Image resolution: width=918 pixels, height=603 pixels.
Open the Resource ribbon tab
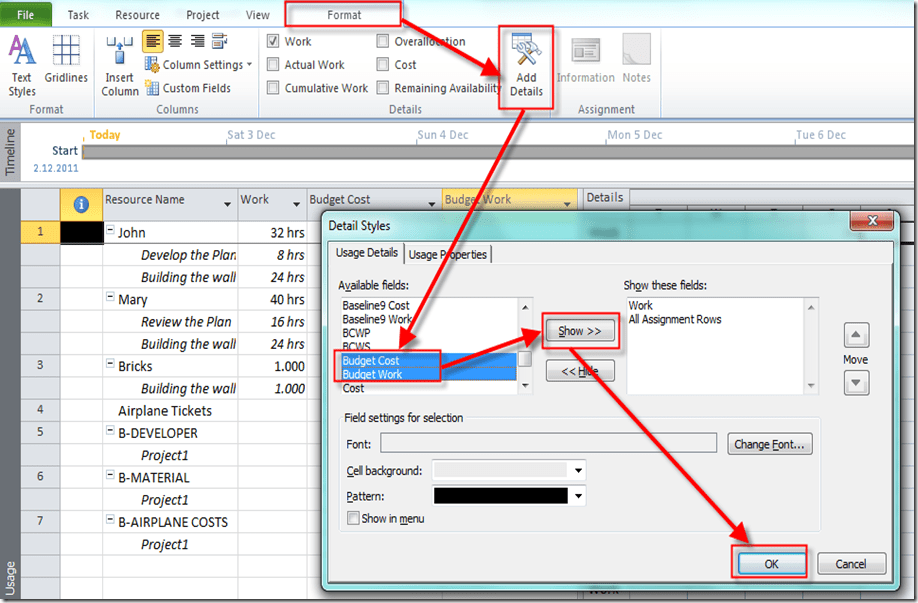coord(137,15)
